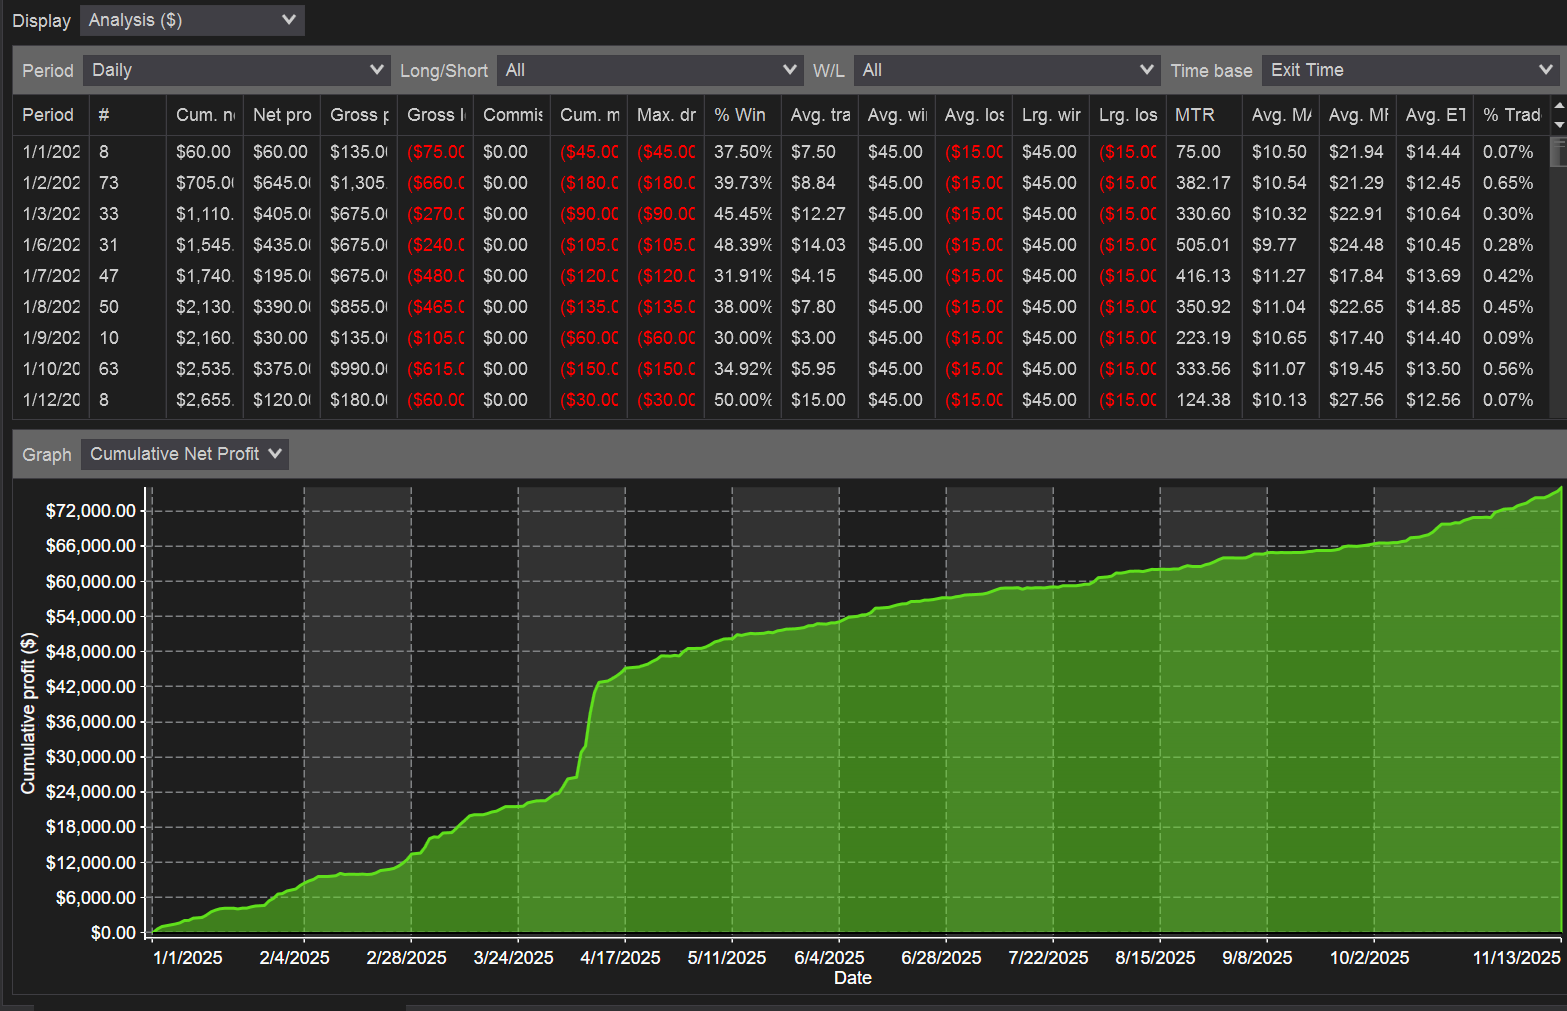Screen dimensions: 1567x1011
Task: Sort by the % Win column header
Action: point(740,115)
